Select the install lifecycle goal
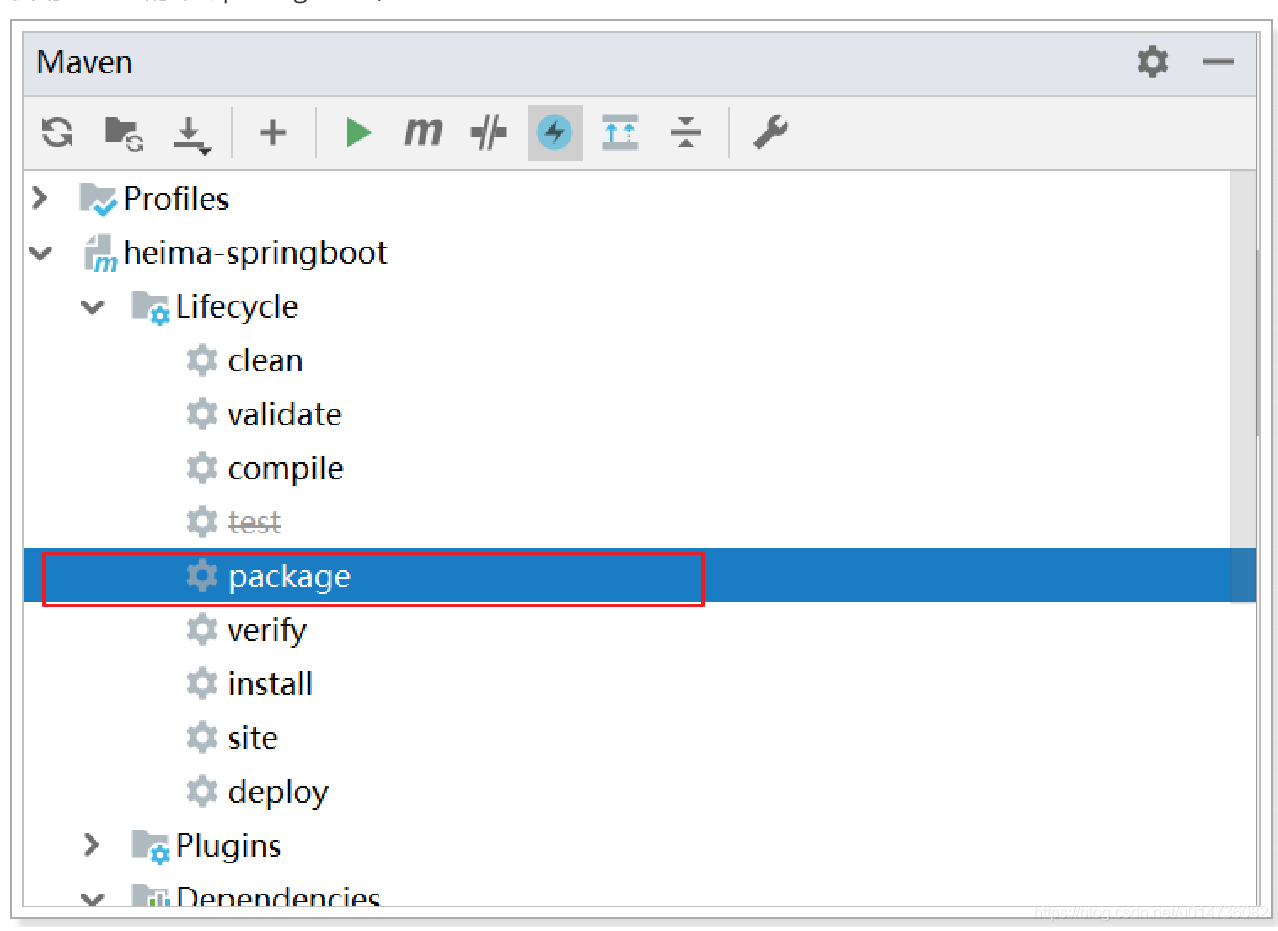This screenshot has height=931, width=1278. [x=270, y=684]
